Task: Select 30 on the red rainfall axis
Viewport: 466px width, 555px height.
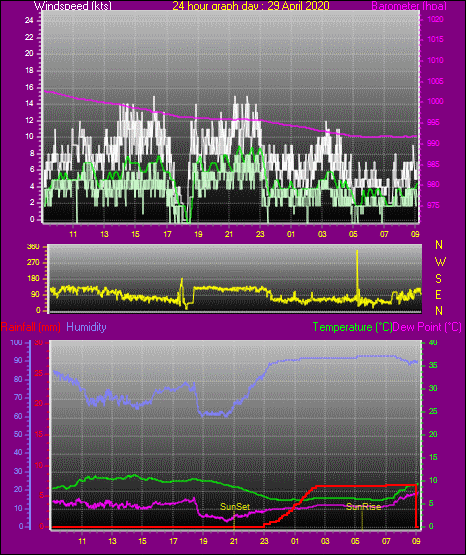Action: pos(39,343)
